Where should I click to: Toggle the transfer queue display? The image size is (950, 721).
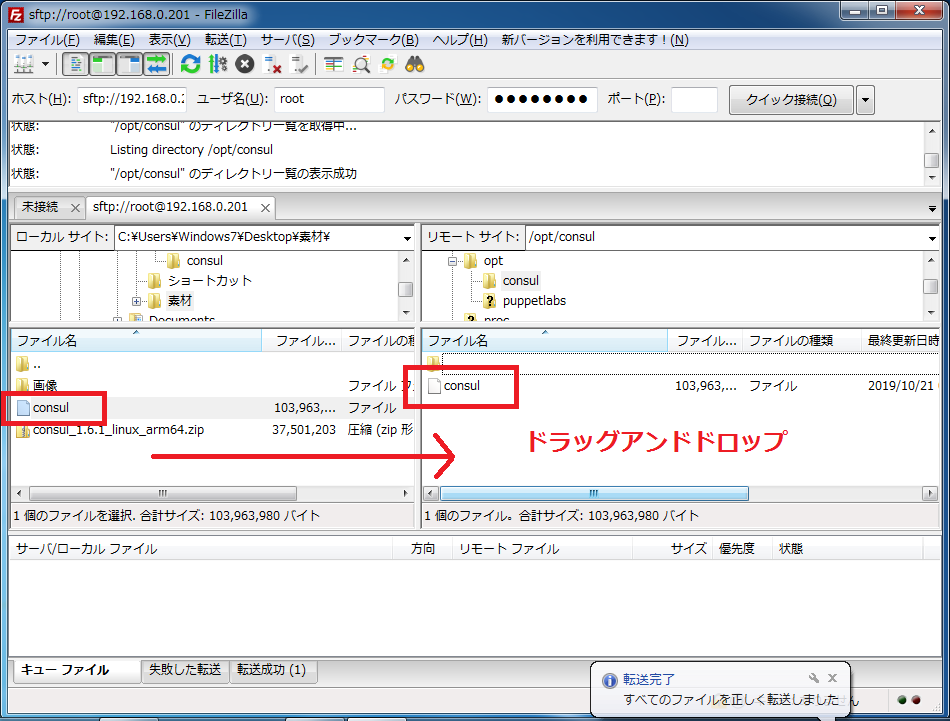pos(156,64)
